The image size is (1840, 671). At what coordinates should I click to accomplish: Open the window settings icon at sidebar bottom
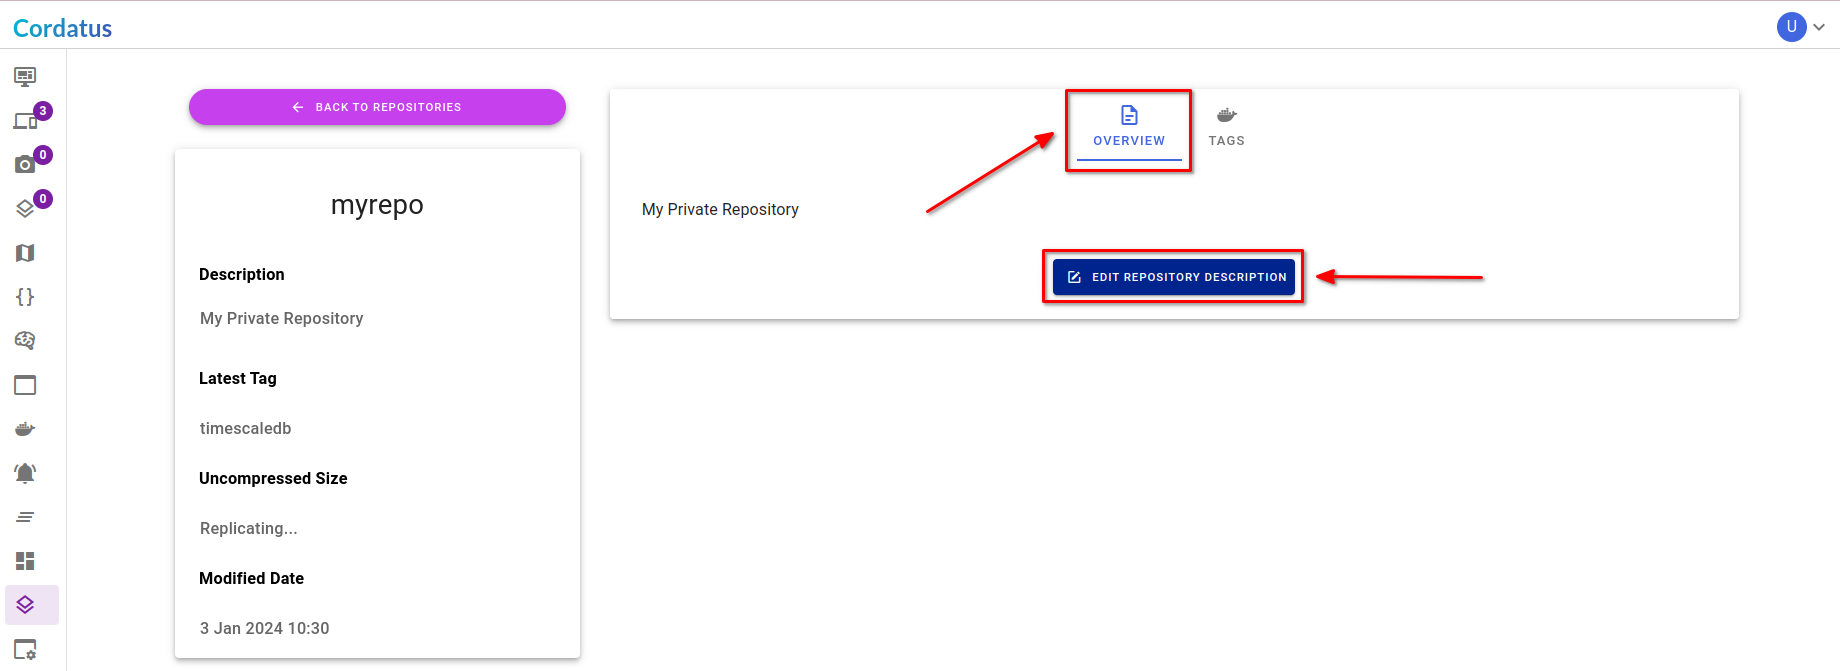25,649
